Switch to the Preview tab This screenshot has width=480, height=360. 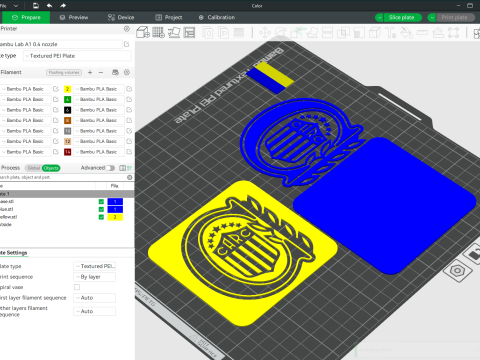[x=74, y=17]
